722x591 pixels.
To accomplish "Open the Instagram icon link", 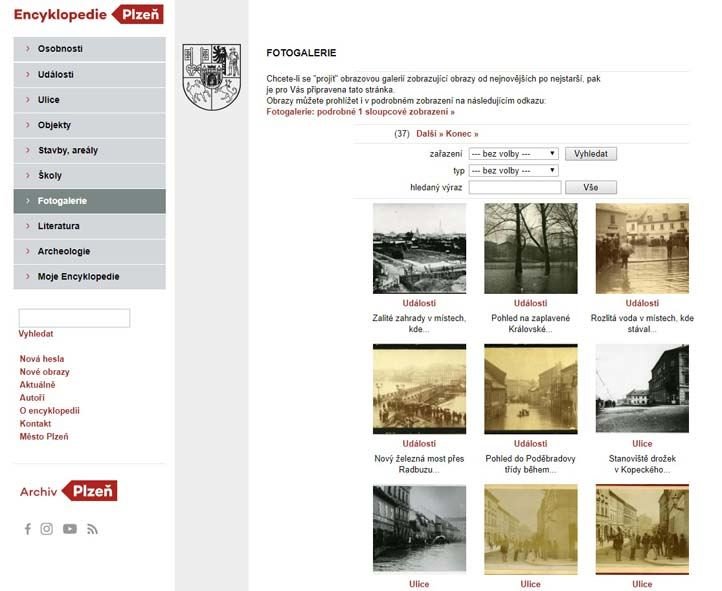I will pyautogui.click(x=47, y=529).
